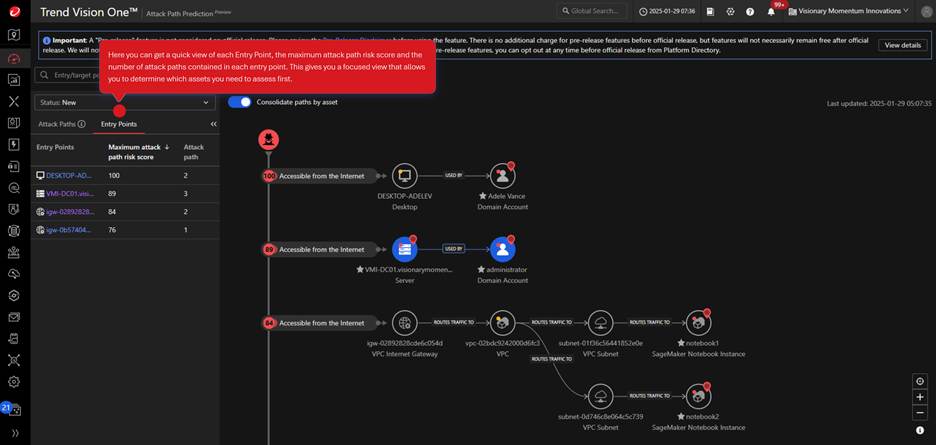Open the hexagon icon in sidebar
Screen dimensions: 936x445
pyautogui.click(x=14, y=295)
